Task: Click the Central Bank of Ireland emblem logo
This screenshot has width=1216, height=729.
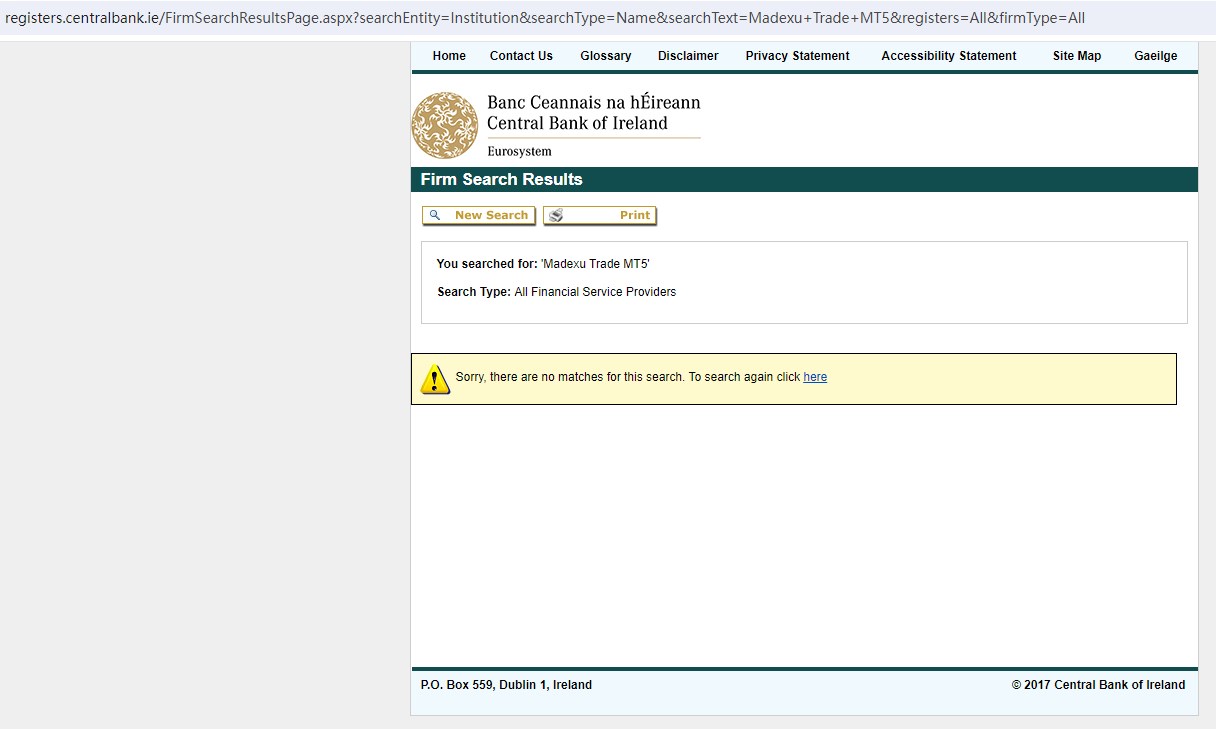Action: point(445,125)
